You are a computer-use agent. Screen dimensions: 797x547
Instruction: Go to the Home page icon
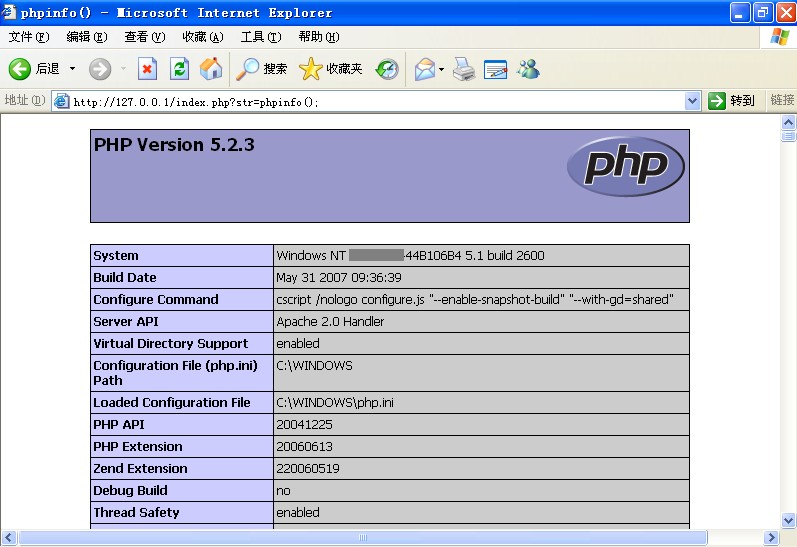pos(211,69)
